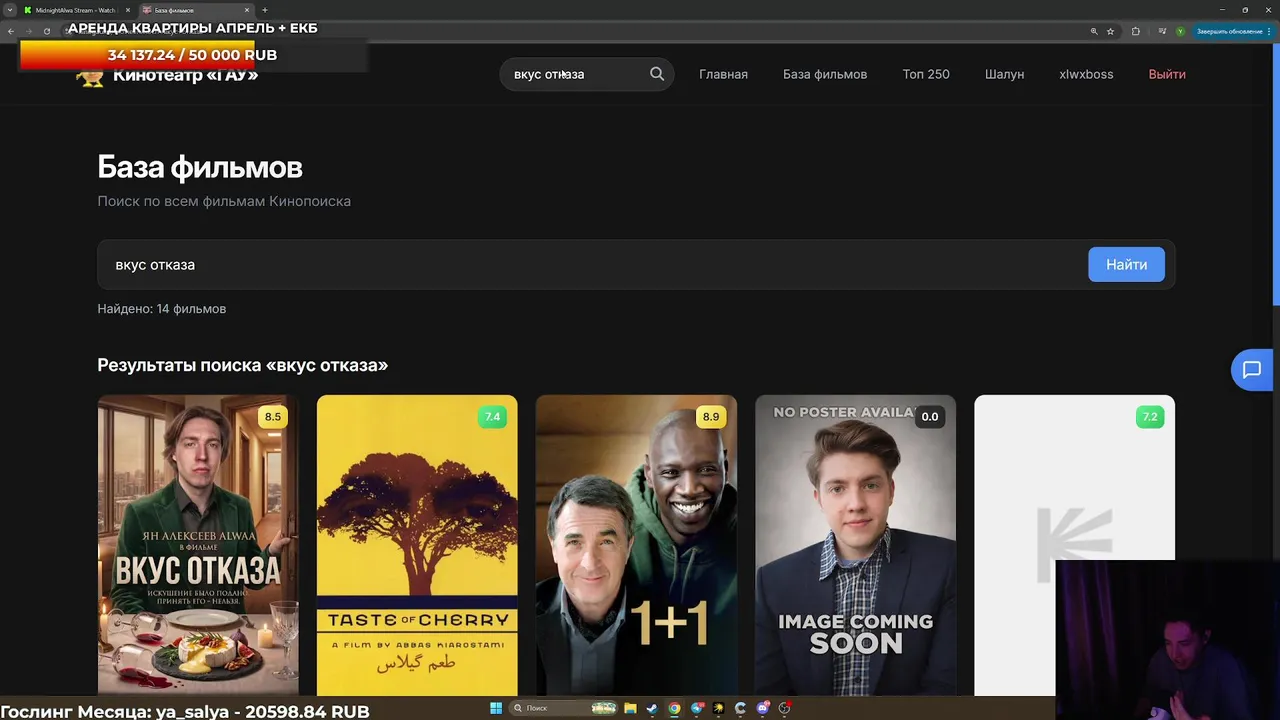Image resolution: width=1280 pixels, height=720 pixels.
Task: Click the Кинотеатр «ГАУ» site logo icon
Action: click(x=90, y=77)
